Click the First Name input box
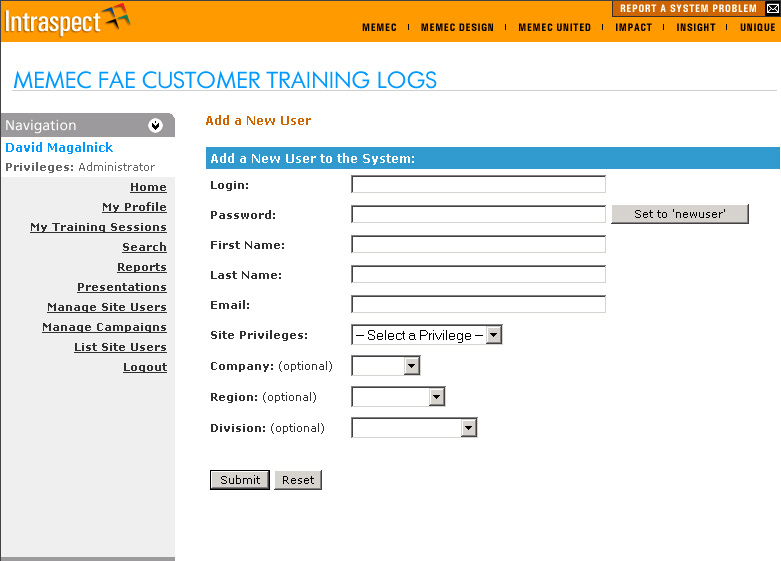Image resolution: width=781 pixels, height=561 pixels. (x=478, y=244)
